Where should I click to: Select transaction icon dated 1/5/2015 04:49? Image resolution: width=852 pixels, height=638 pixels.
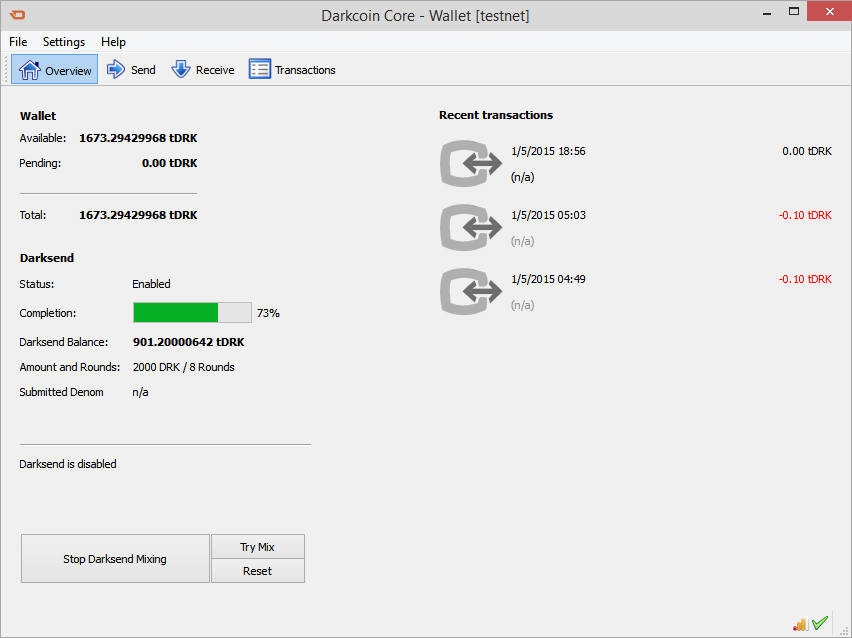[471, 292]
